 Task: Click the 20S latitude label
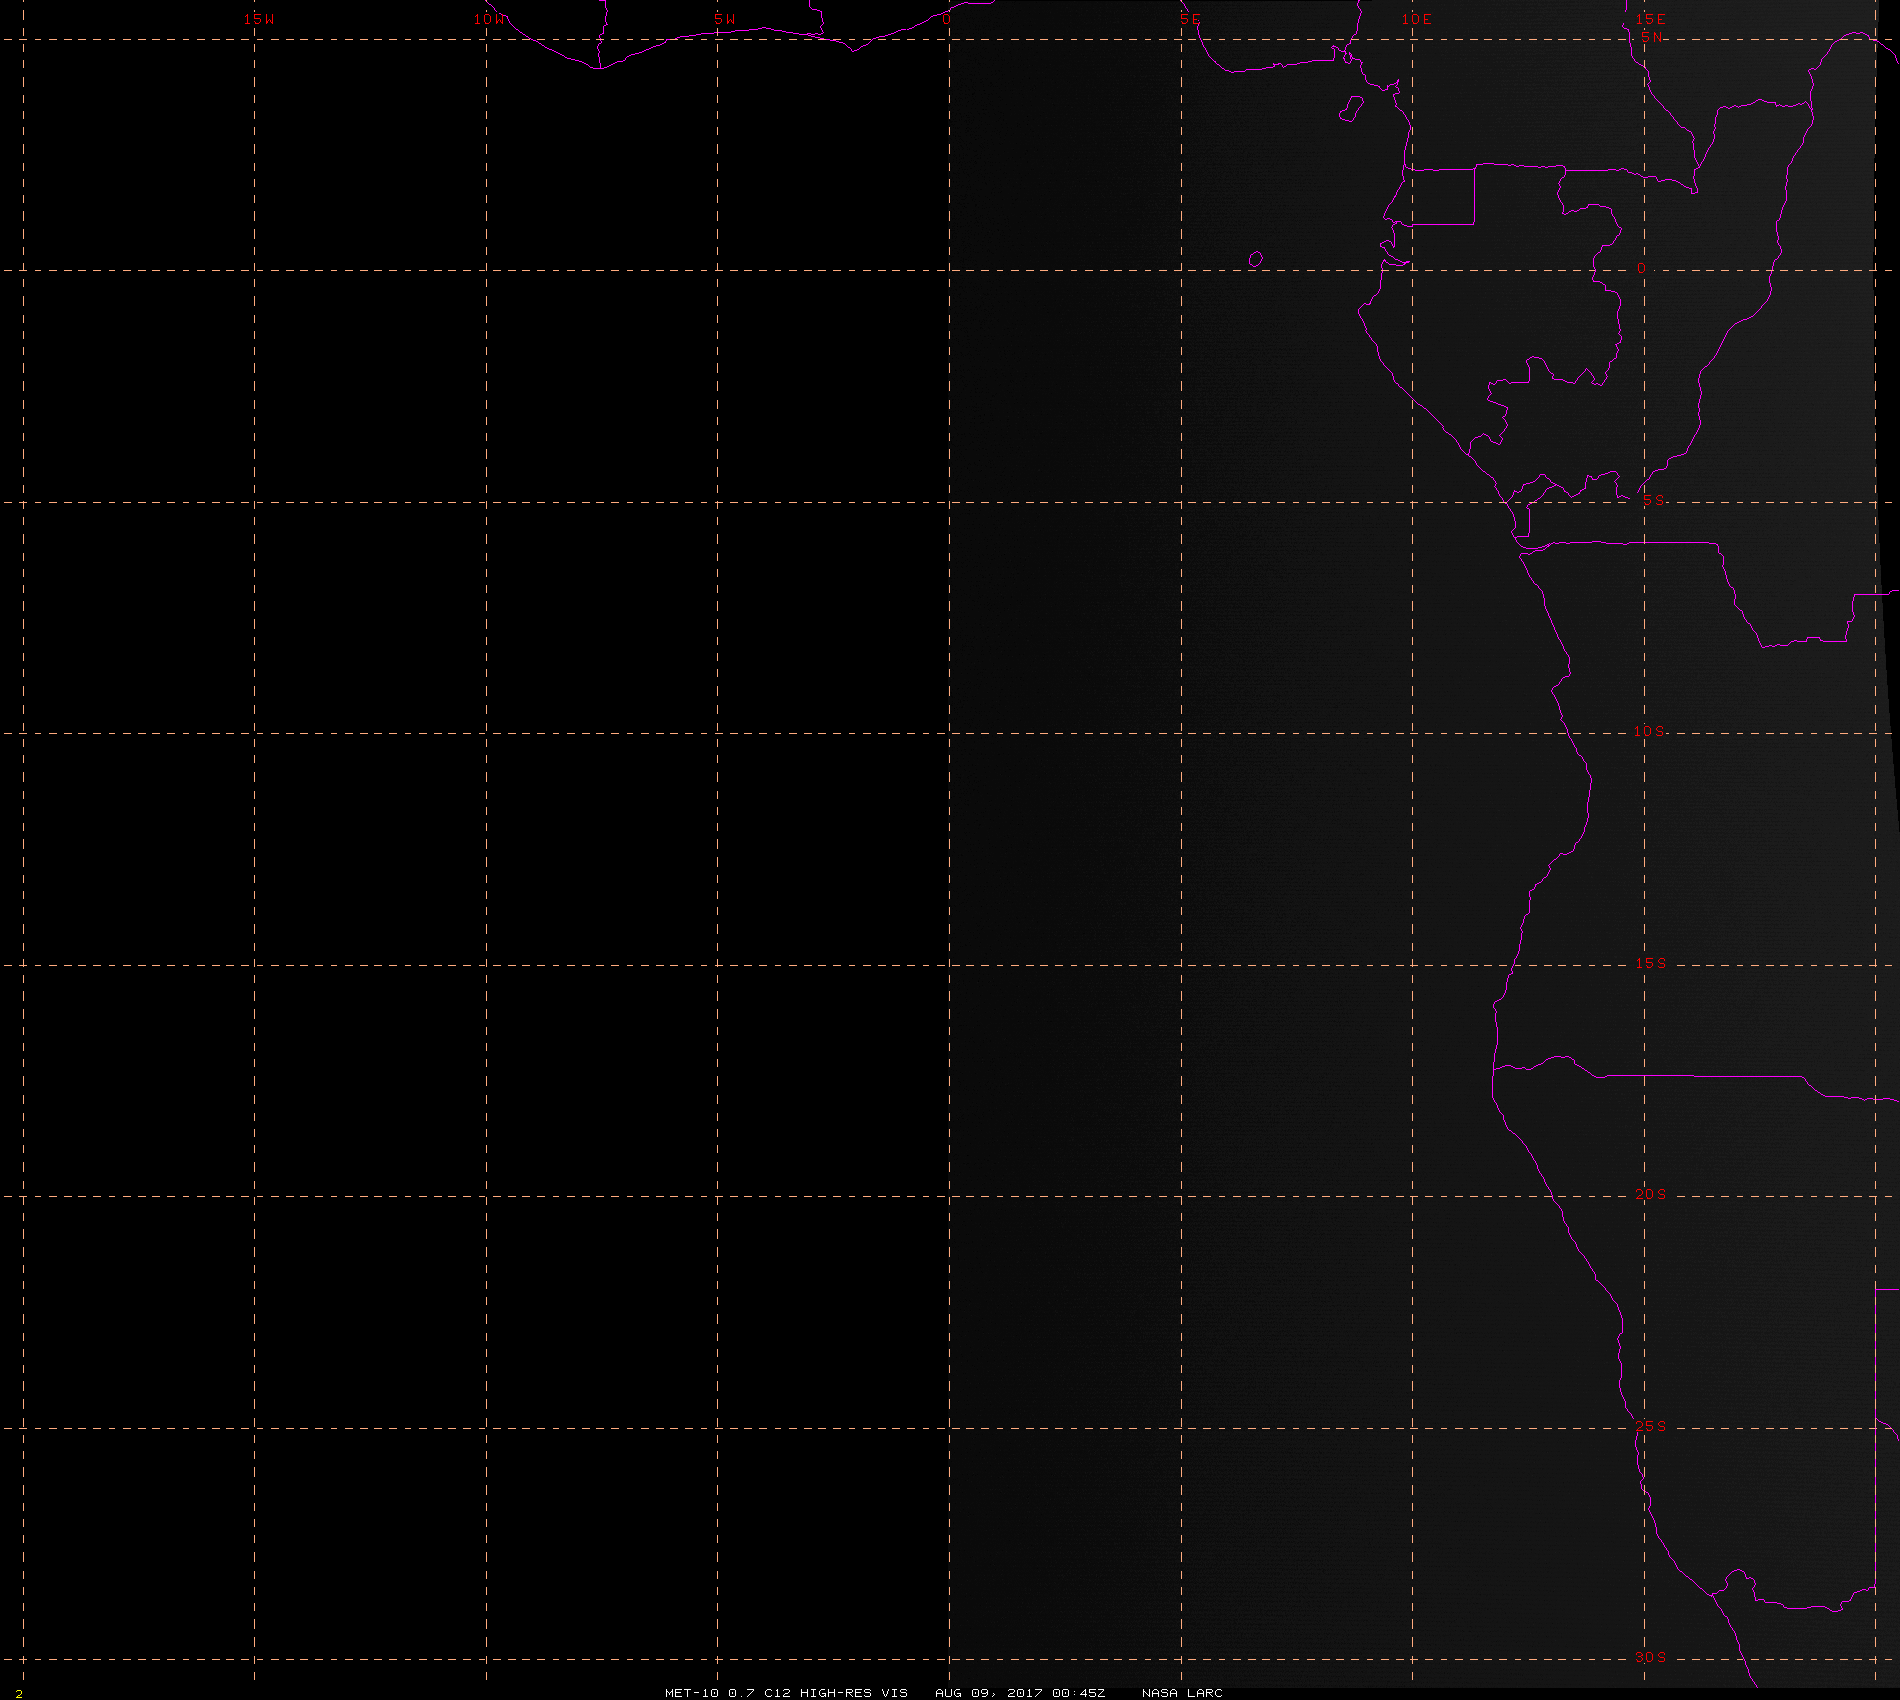[1651, 1194]
